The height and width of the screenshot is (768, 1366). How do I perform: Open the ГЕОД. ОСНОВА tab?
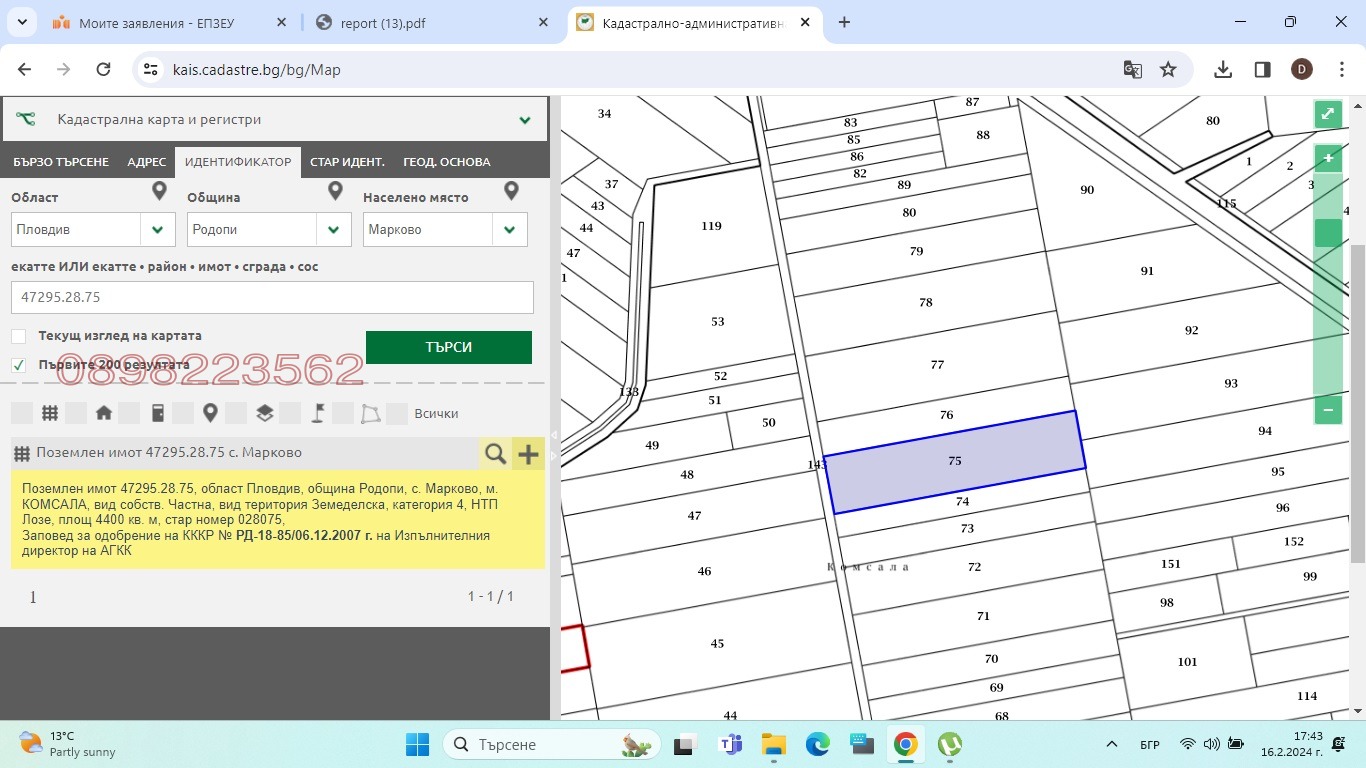tap(446, 161)
